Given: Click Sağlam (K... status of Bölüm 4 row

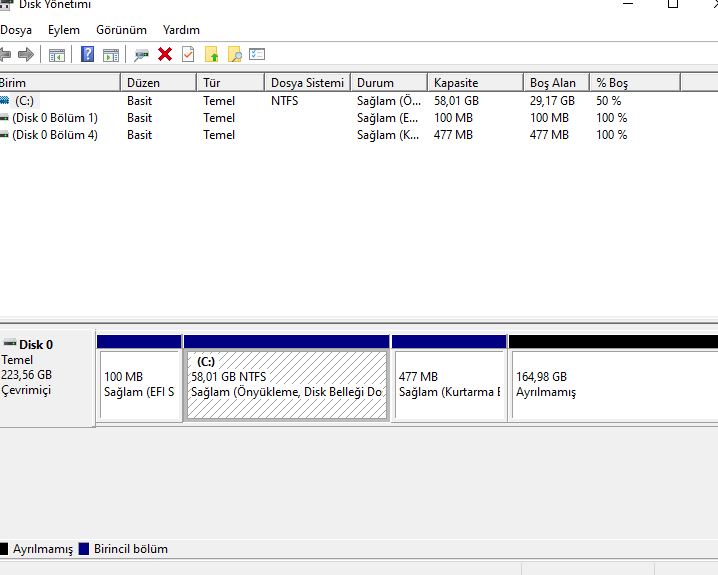Looking at the screenshot, I should click(x=388, y=135).
